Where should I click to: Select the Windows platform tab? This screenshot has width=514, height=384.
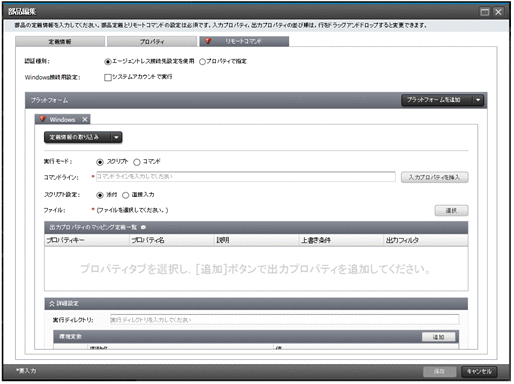pos(62,119)
